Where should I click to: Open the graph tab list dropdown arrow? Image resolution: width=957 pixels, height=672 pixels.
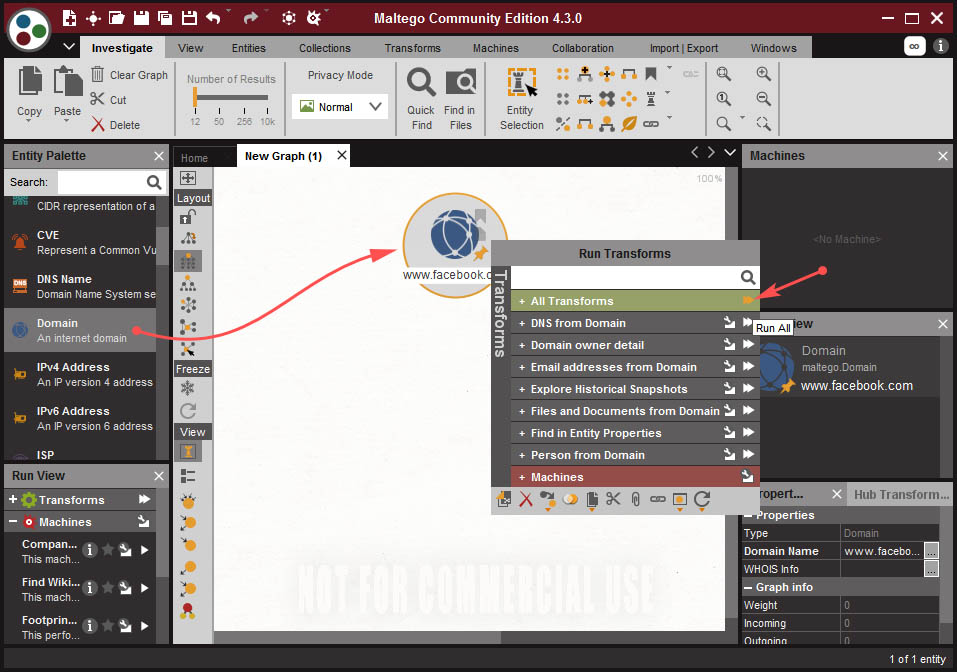coord(730,152)
